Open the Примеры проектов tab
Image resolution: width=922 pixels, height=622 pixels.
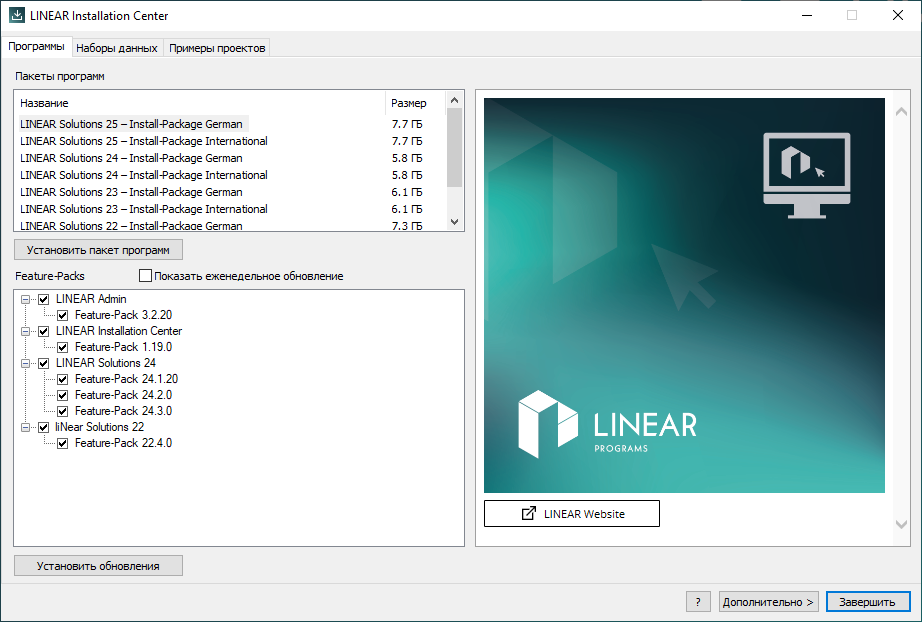pyautogui.click(x=217, y=48)
